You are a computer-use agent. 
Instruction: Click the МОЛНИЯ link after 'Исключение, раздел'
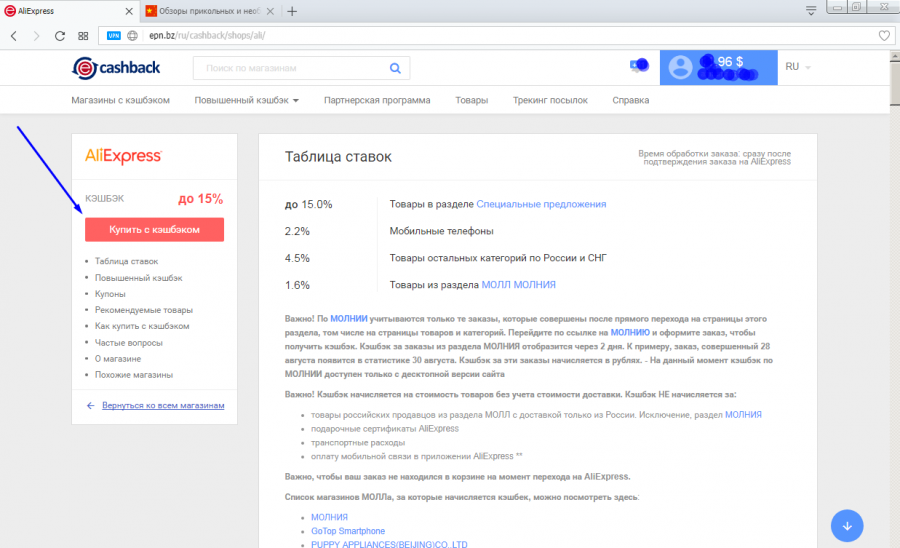point(743,414)
